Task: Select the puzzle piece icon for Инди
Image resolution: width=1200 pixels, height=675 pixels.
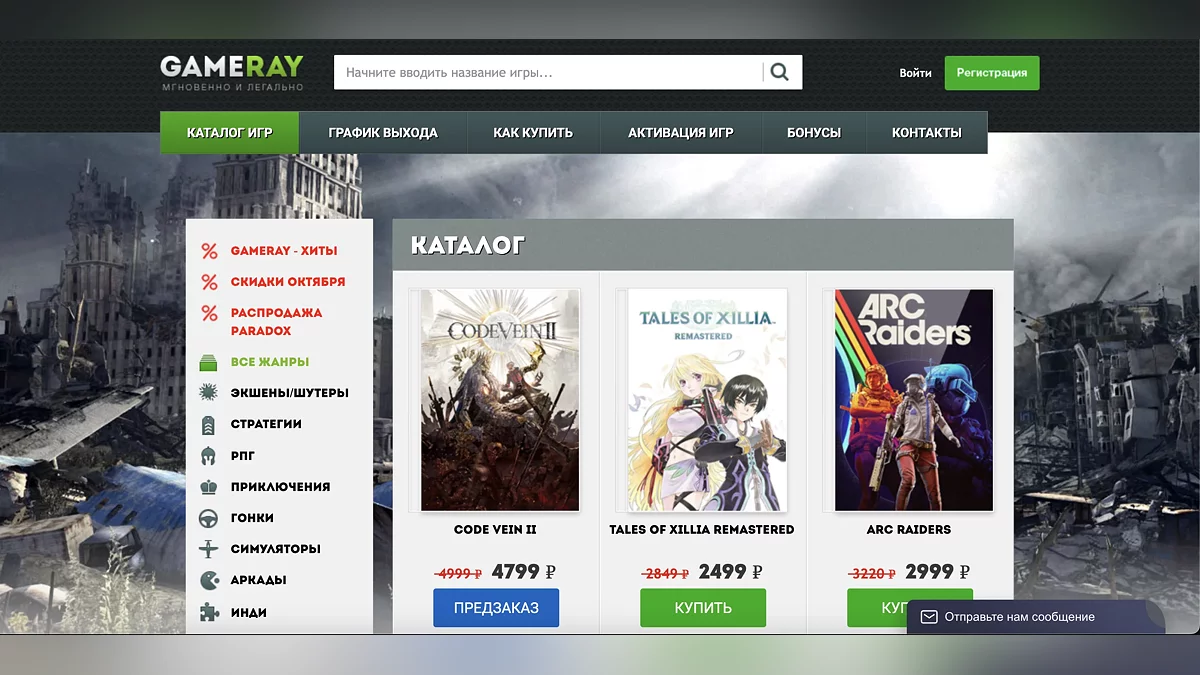Action: tap(209, 612)
